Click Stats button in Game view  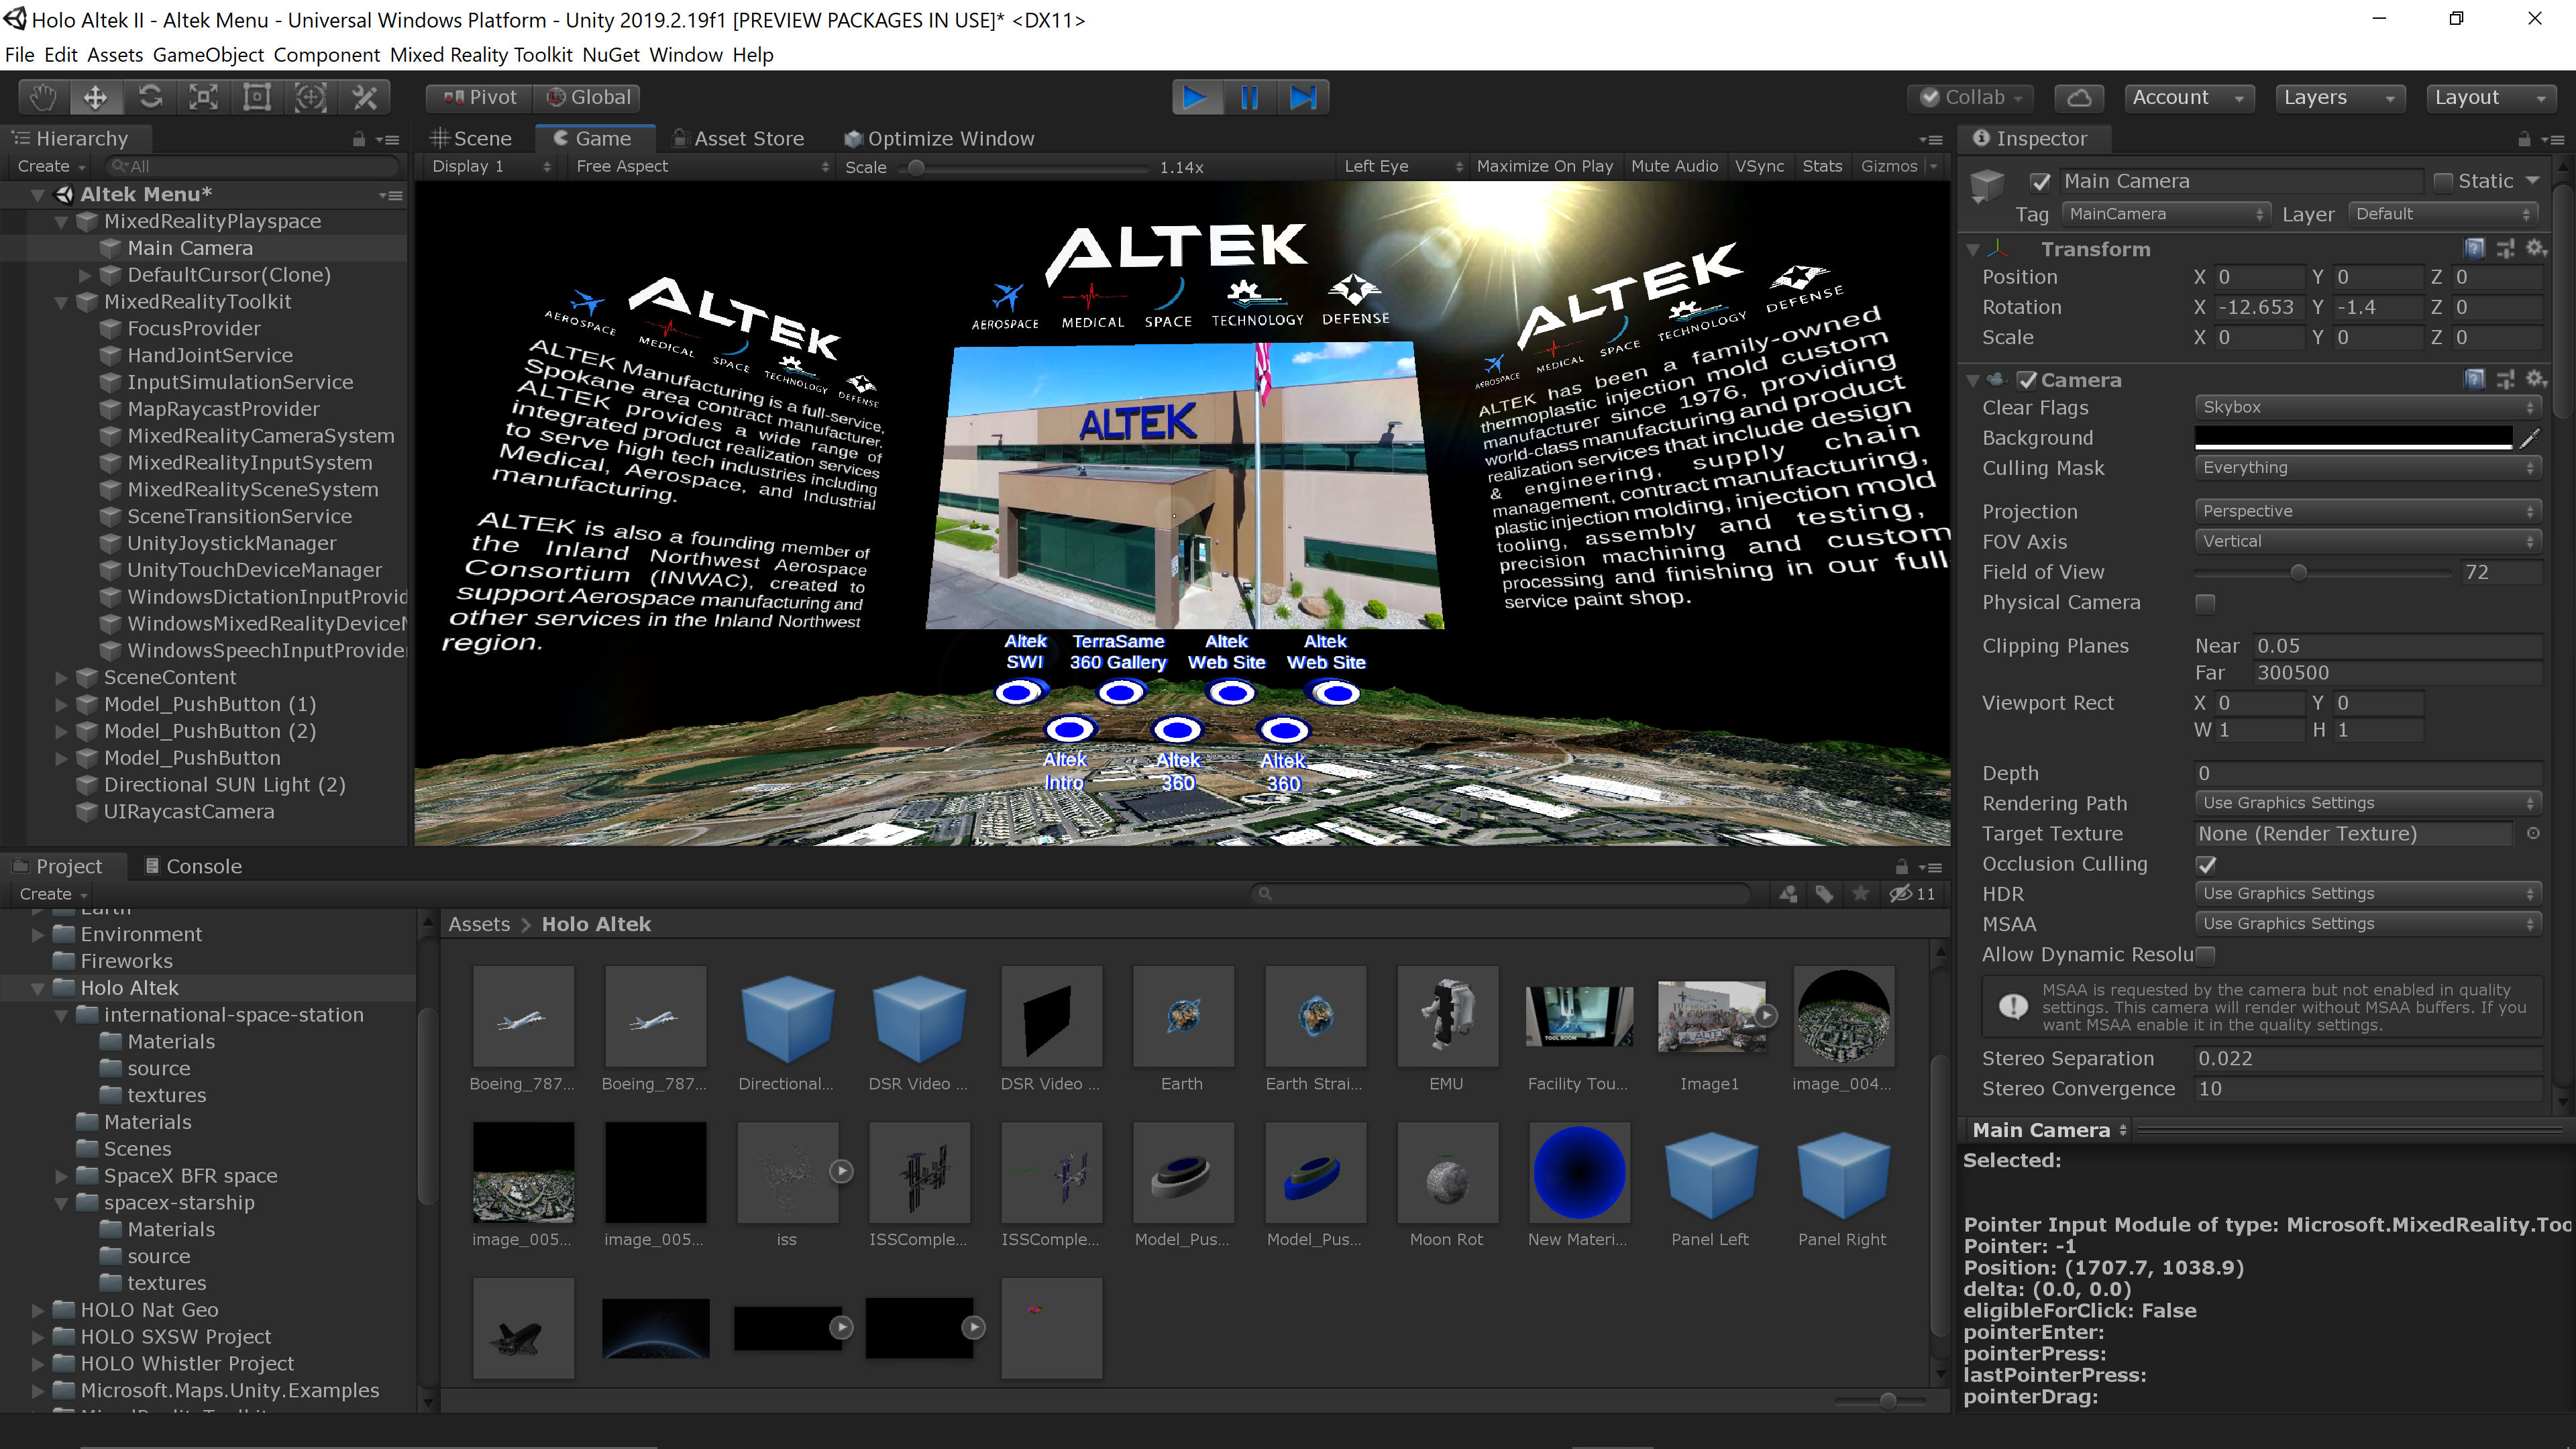pos(1822,166)
